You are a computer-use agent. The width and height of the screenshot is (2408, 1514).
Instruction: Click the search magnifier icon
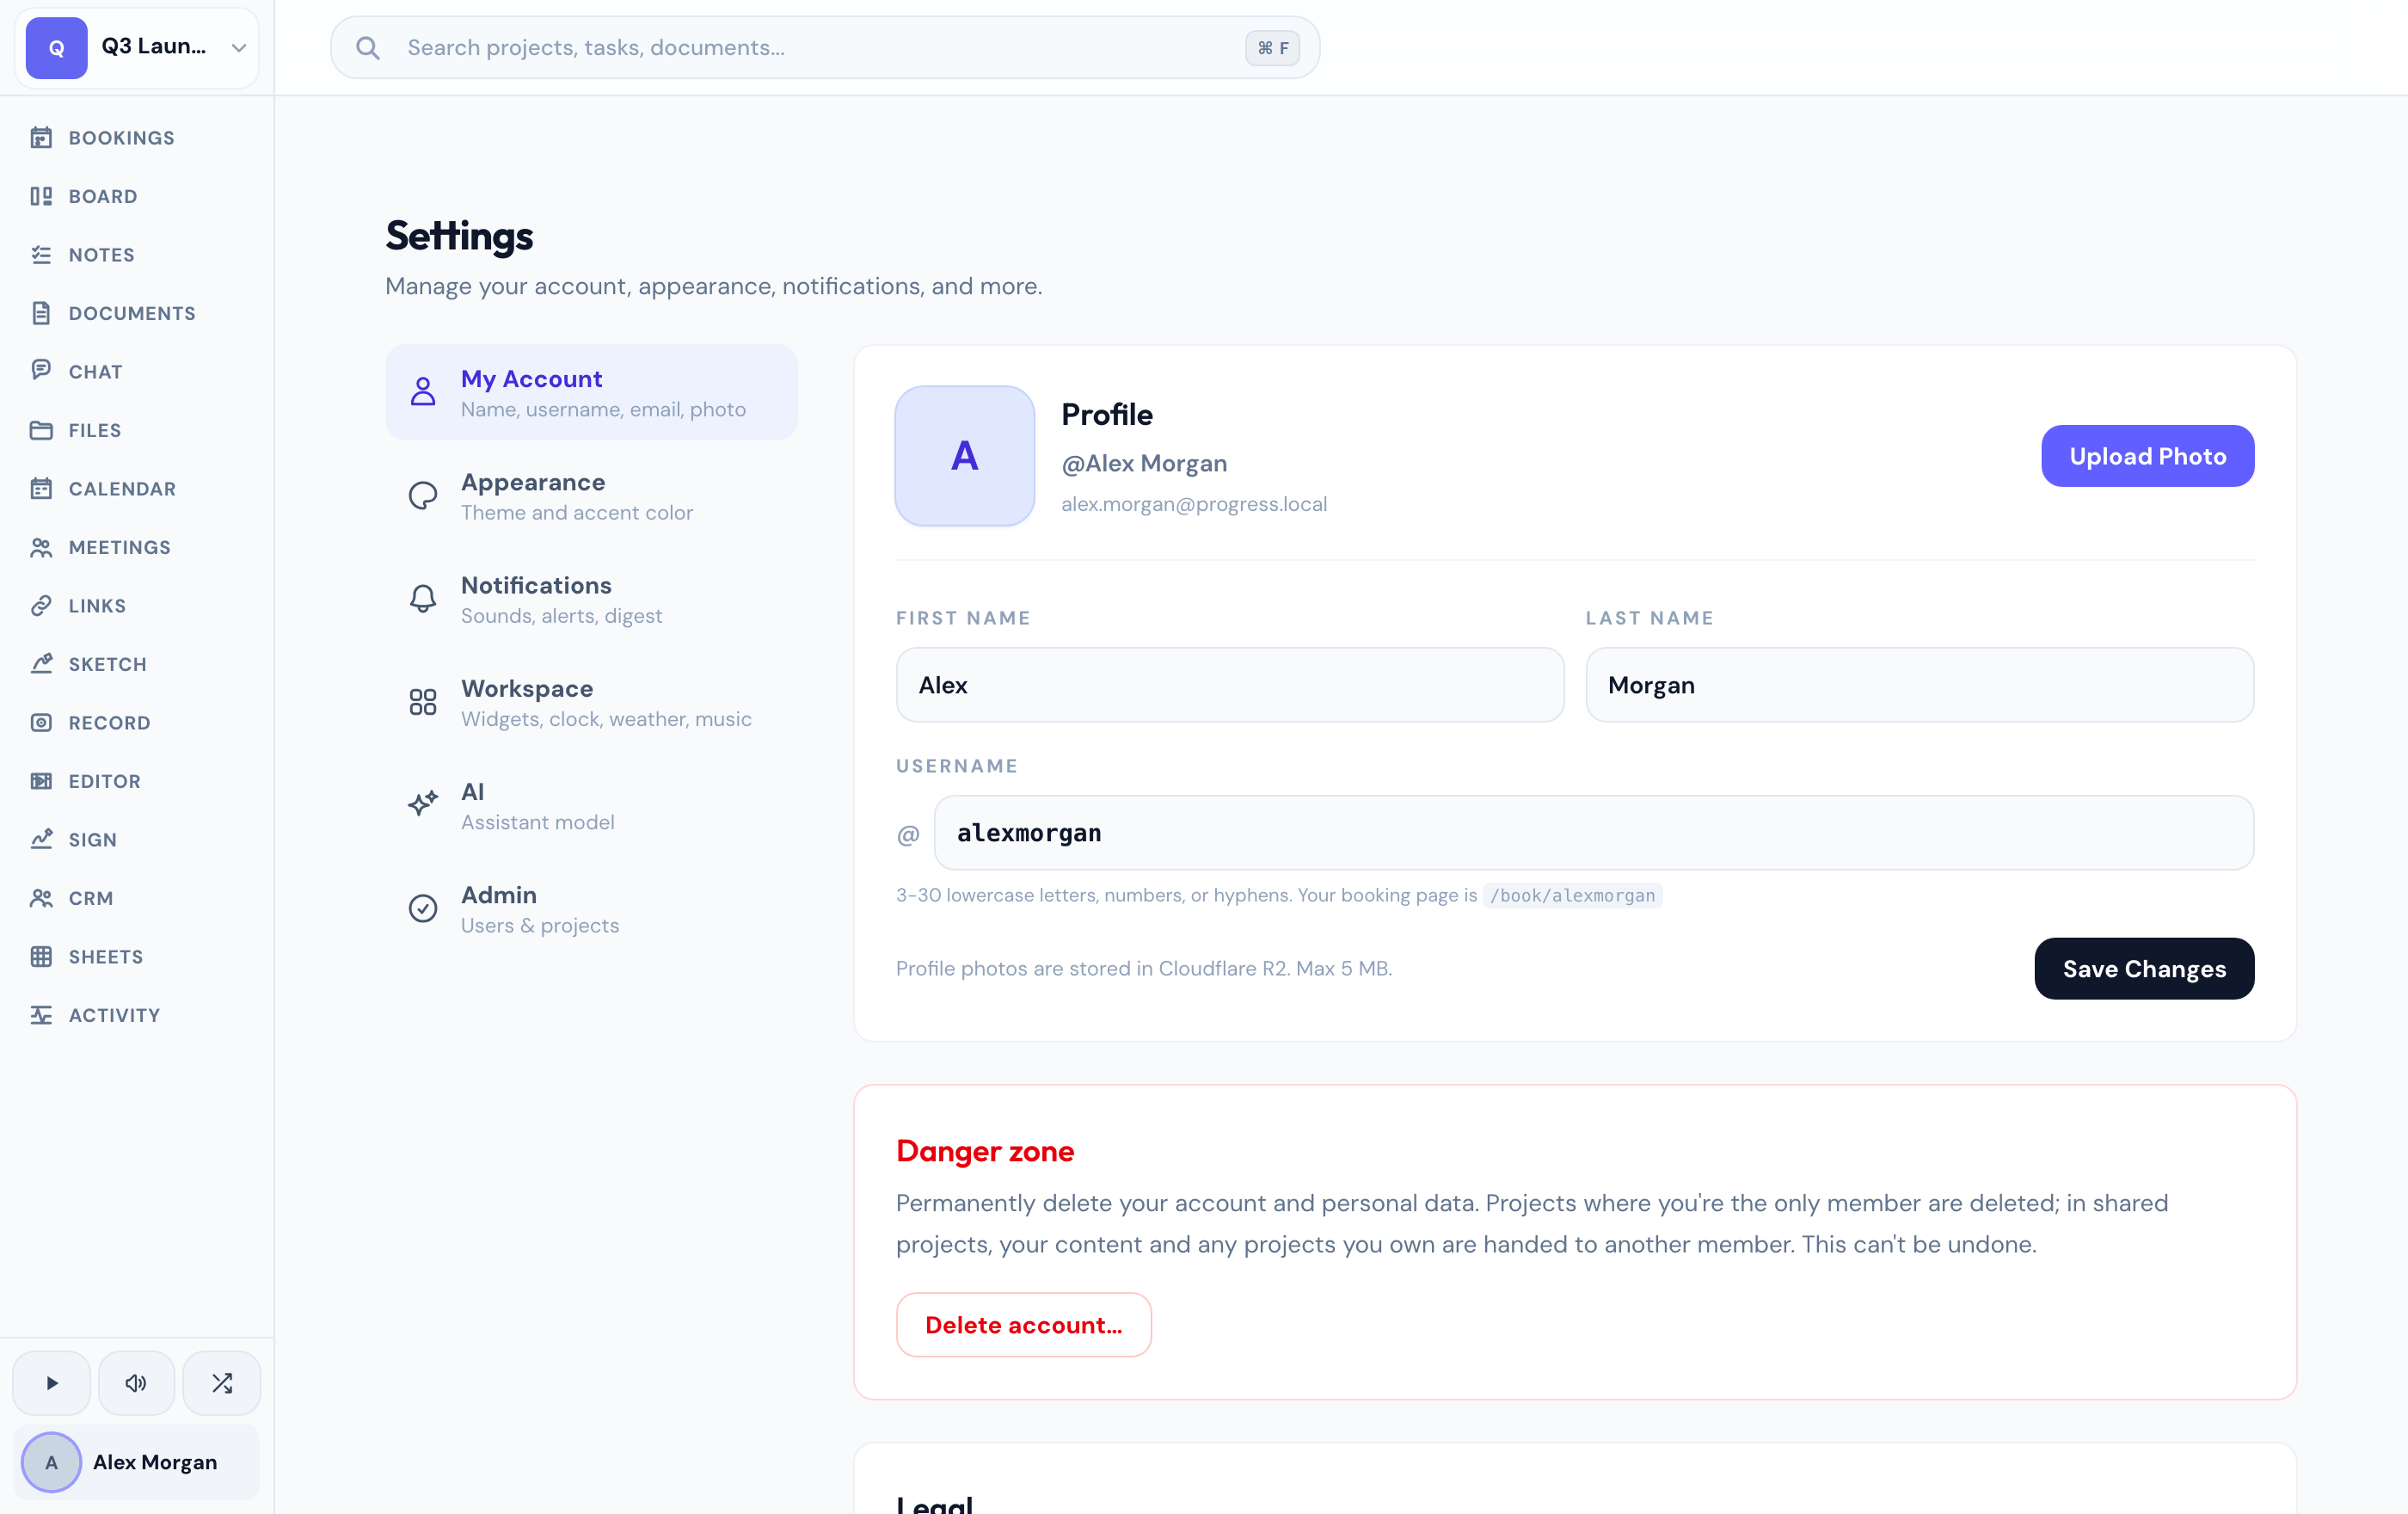click(368, 47)
